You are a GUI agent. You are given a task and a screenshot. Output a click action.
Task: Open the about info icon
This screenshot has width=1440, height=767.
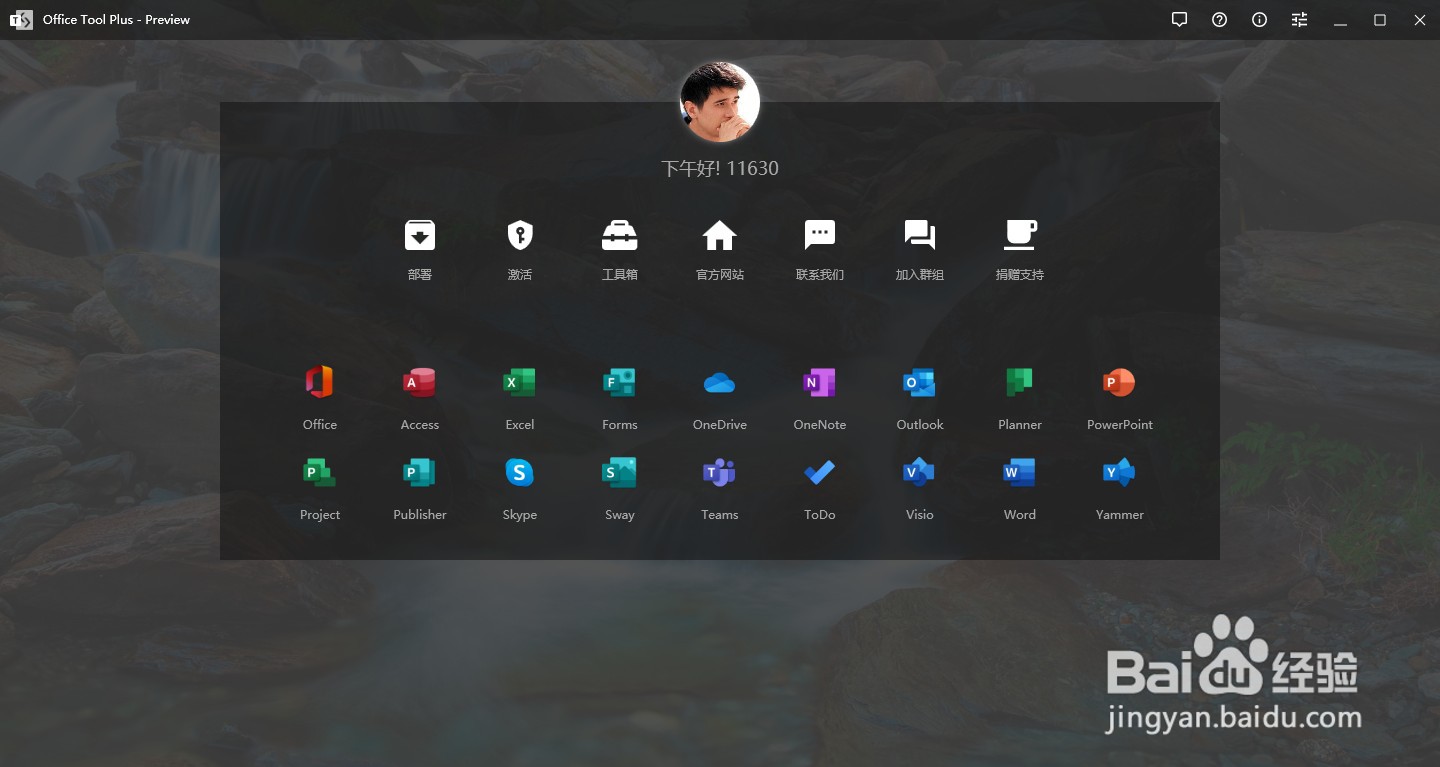(1260, 20)
